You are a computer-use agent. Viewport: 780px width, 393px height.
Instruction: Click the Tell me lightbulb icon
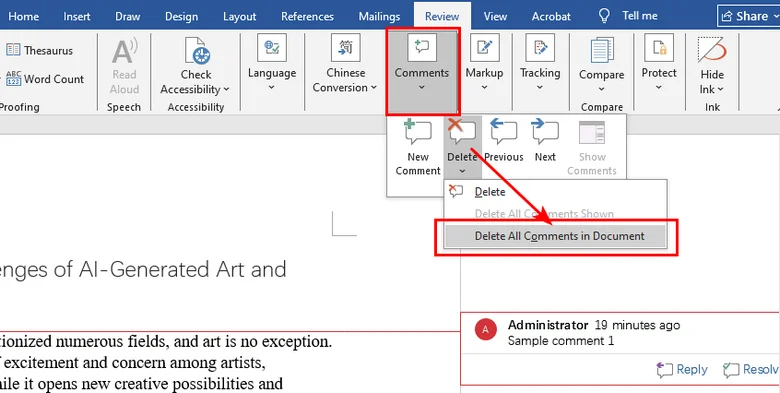(x=604, y=16)
